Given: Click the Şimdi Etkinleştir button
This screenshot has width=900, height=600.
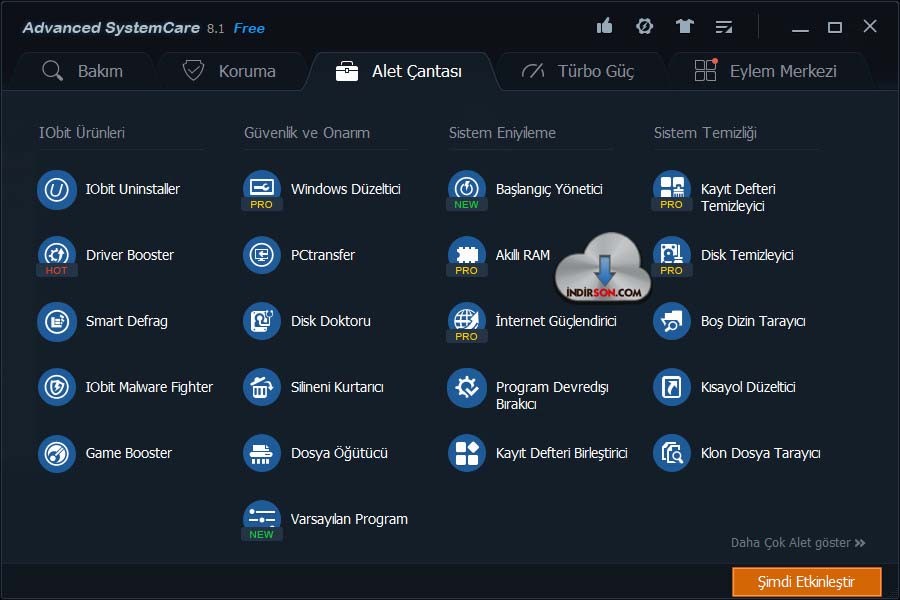Looking at the screenshot, I should (806, 582).
